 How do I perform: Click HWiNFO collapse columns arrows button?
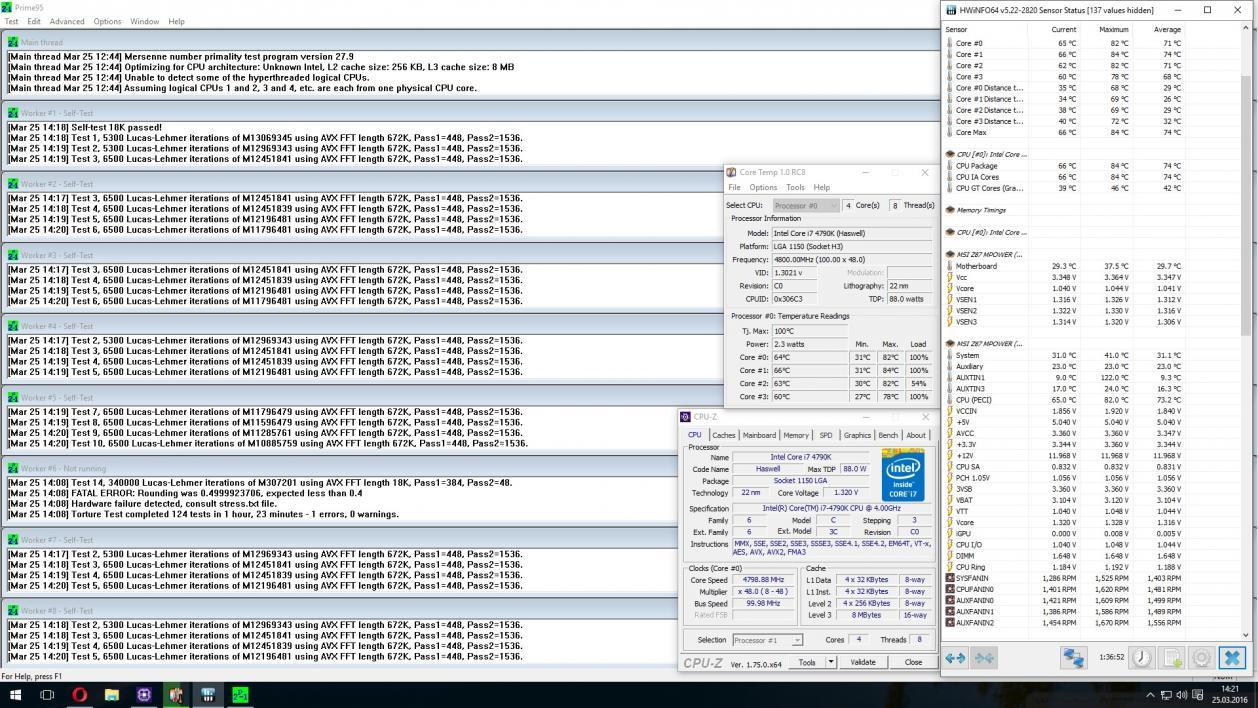click(984, 657)
